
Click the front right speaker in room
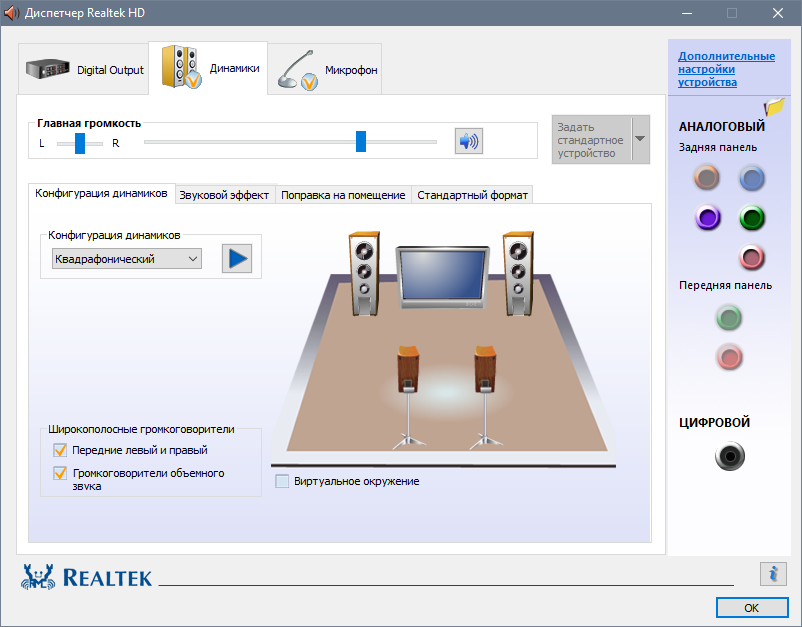coord(518,273)
